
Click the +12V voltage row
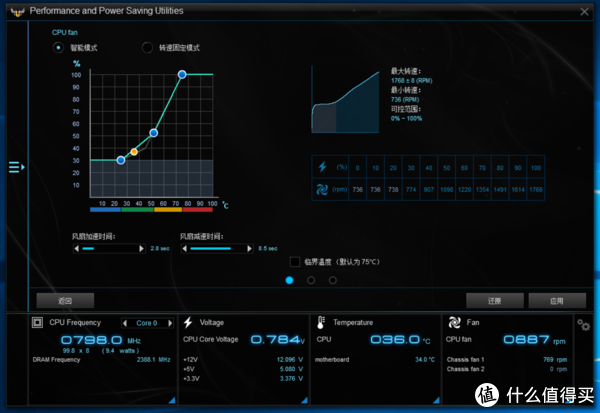click(x=243, y=359)
